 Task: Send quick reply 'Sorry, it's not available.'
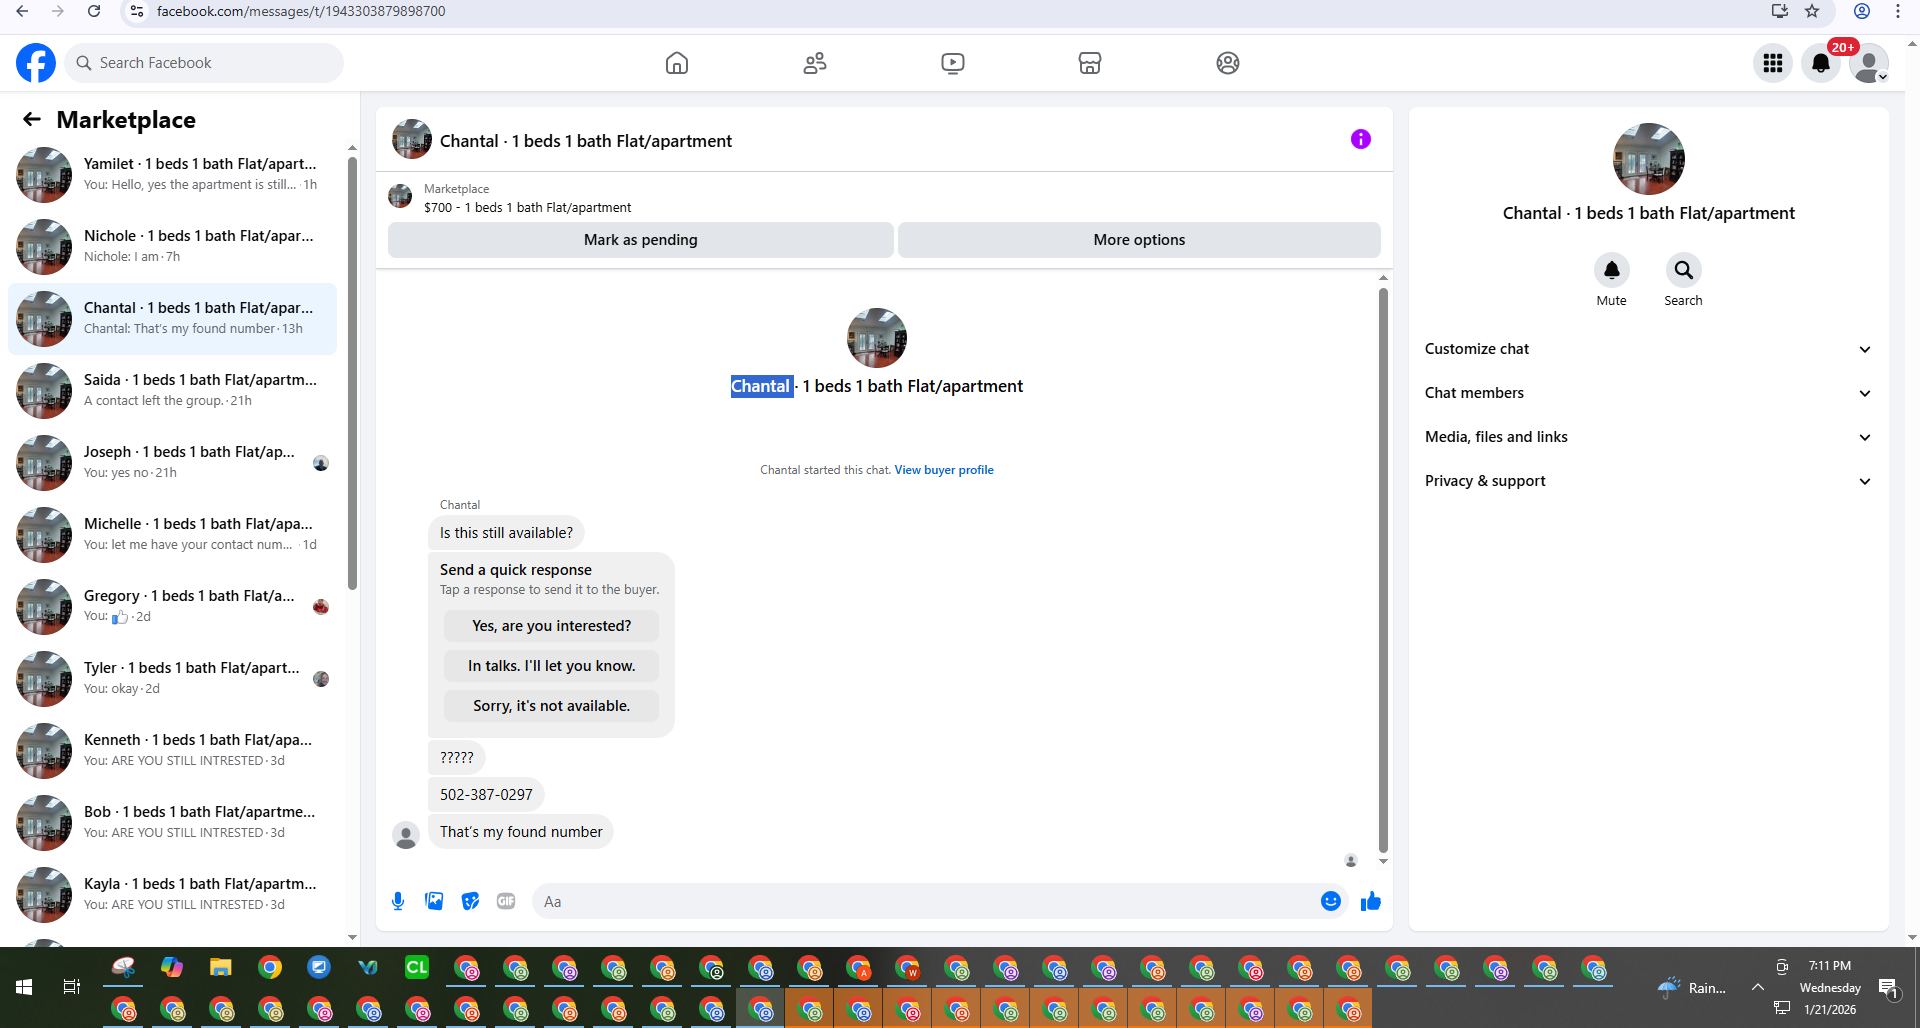tap(552, 706)
